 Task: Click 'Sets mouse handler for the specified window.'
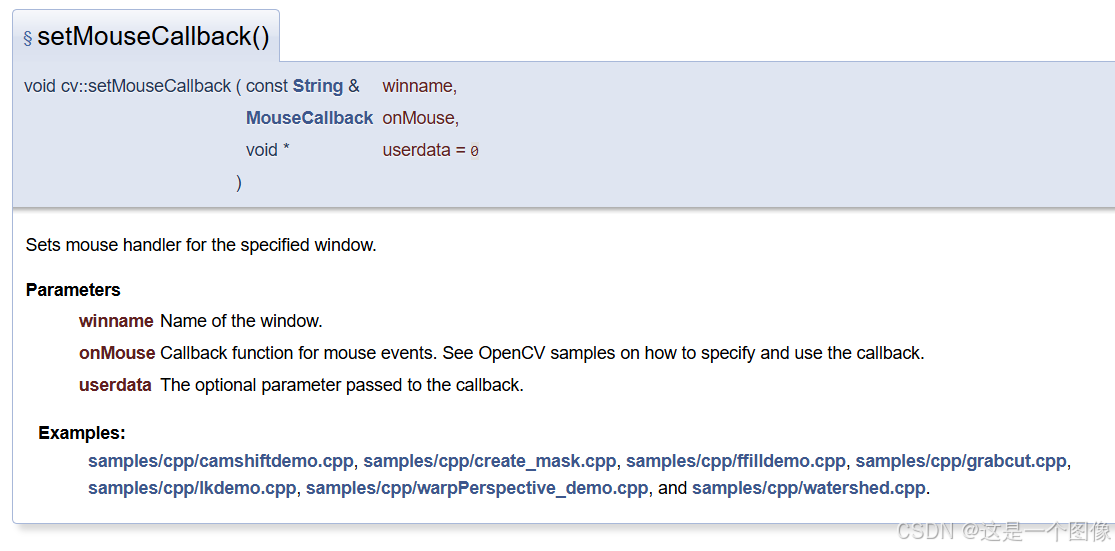[201, 245]
